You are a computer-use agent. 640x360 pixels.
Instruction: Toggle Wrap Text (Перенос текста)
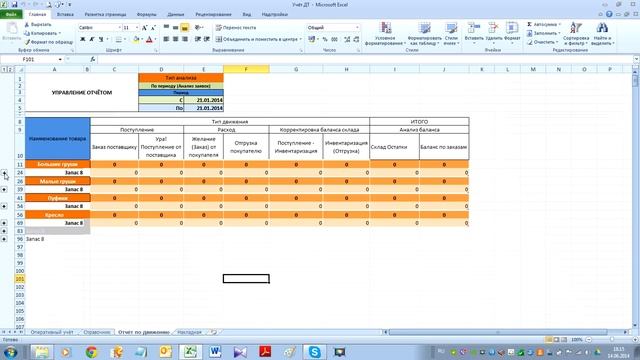click(x=236, y=27)
